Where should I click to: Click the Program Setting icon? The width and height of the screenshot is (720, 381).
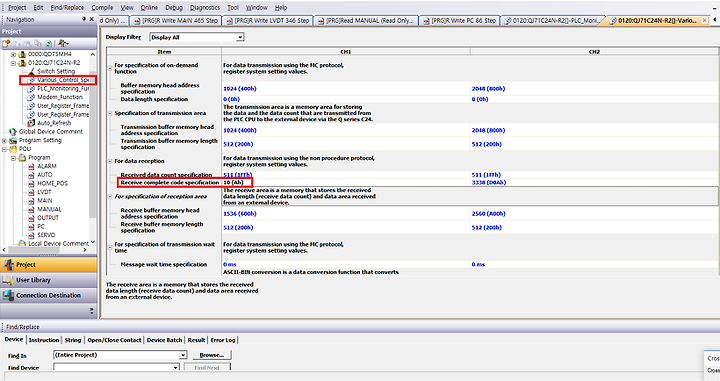[13, 140]
